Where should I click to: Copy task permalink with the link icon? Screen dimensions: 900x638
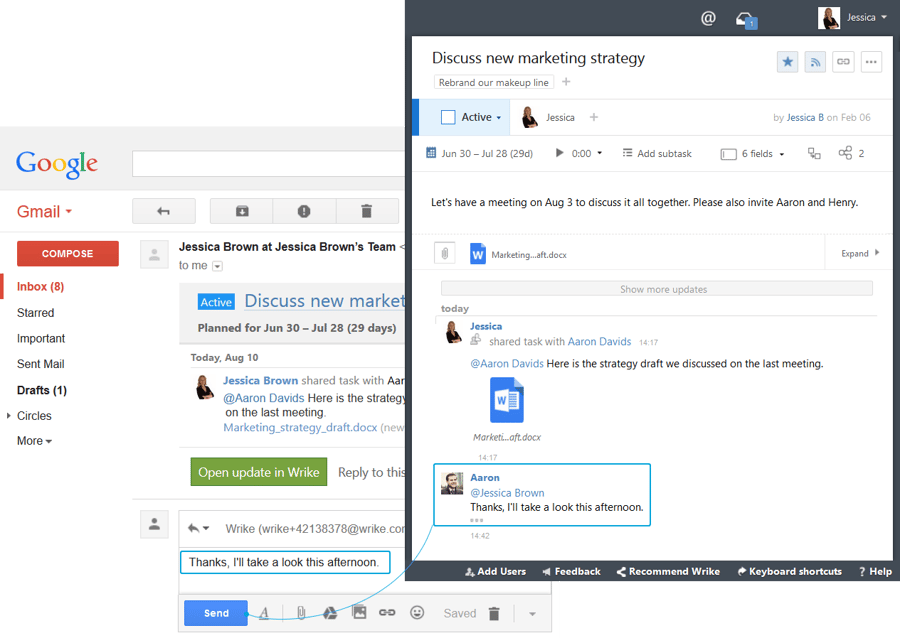tap(843, 61)
